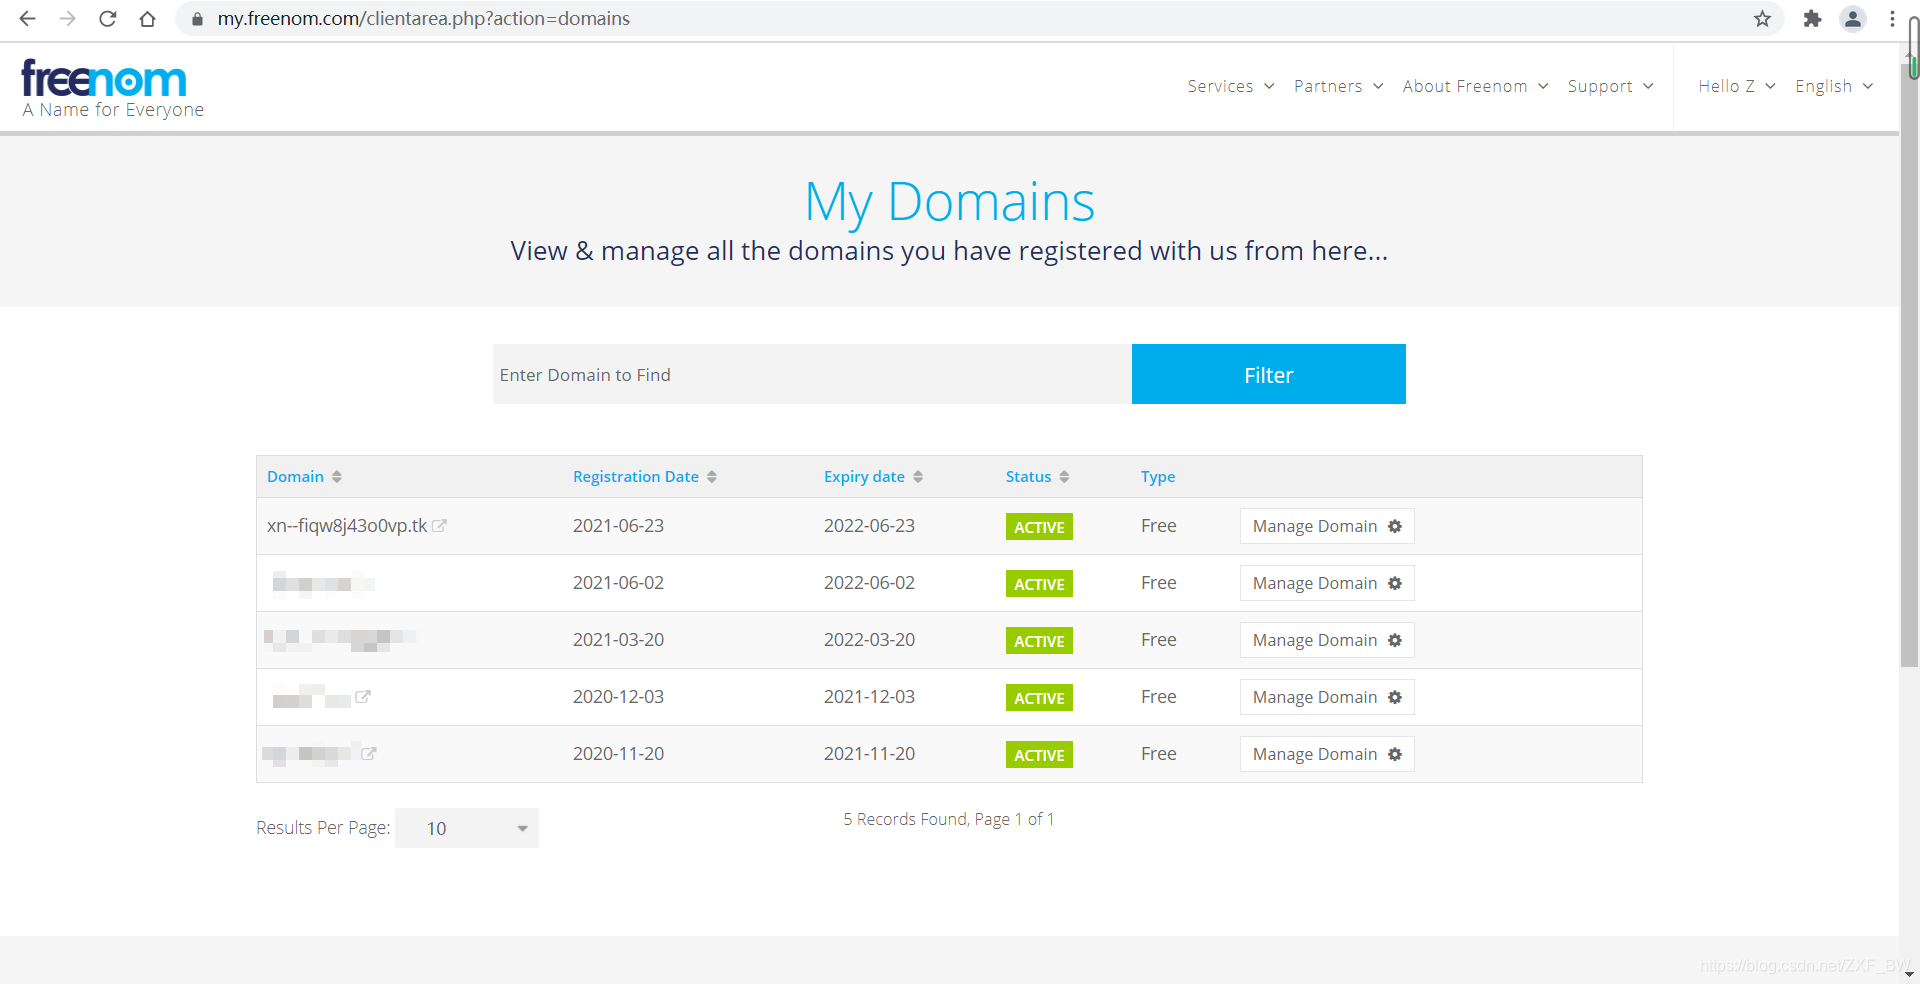Image resolution: width=1920 pixels, height=984 pixels.
Task: Open the About Freenom menu
Action: coord(1476,86)
